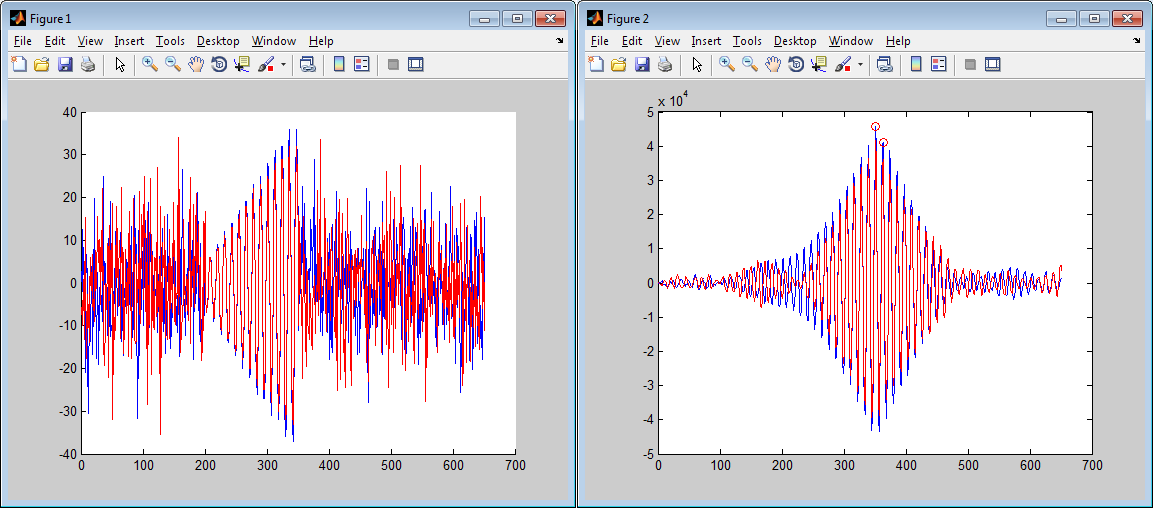This screenshot has width=1153, height=509.
Task: Click New Figure icon in Figure 1 toolbar
Action: pyautogui.click(x=18, y=64)
